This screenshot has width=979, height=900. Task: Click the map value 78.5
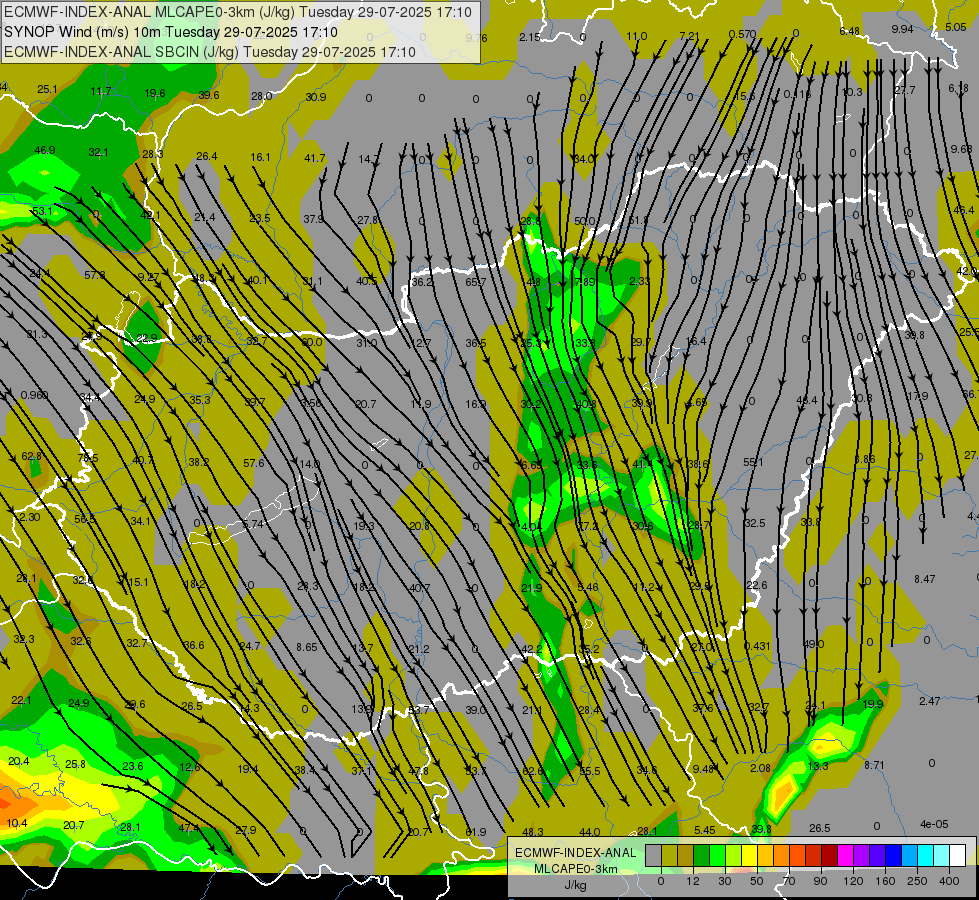(x=88, y=458)
